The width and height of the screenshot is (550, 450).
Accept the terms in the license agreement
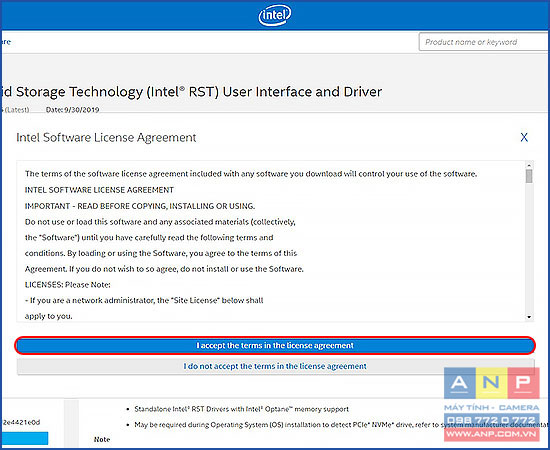tap(275, 345)
